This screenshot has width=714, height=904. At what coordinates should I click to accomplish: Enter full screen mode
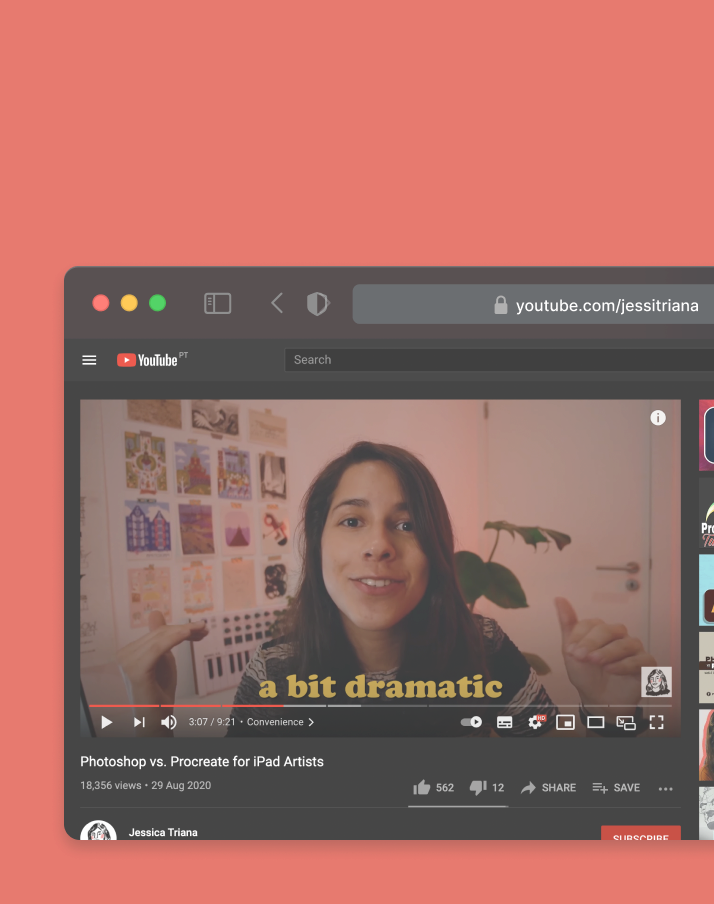tap(657, 722)
